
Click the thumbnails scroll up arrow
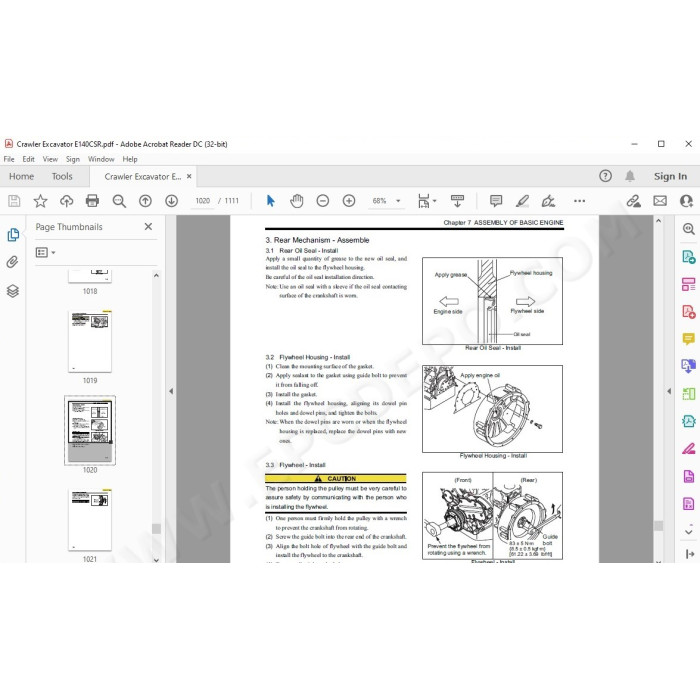click(156, 276)
